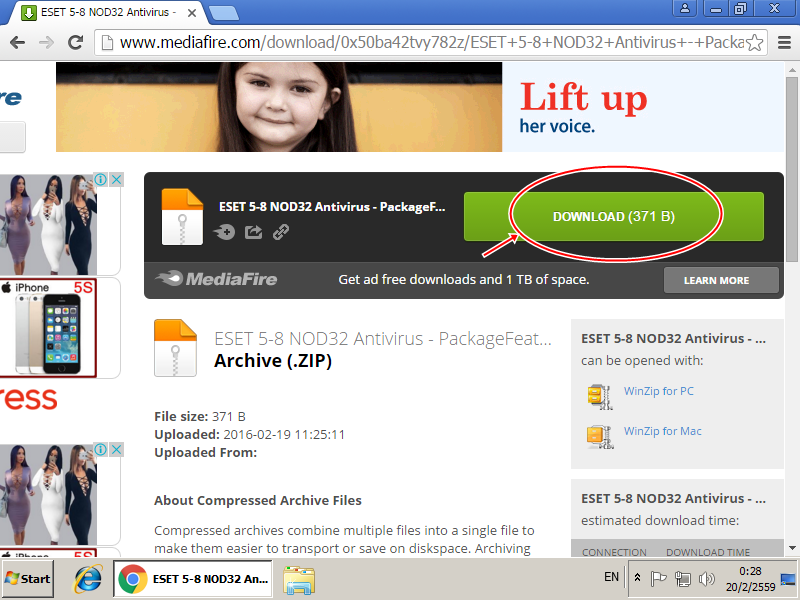This screenshot has height=600, width=800.
Task: Close the lower fashion dress ad
Action: (117, 449)
